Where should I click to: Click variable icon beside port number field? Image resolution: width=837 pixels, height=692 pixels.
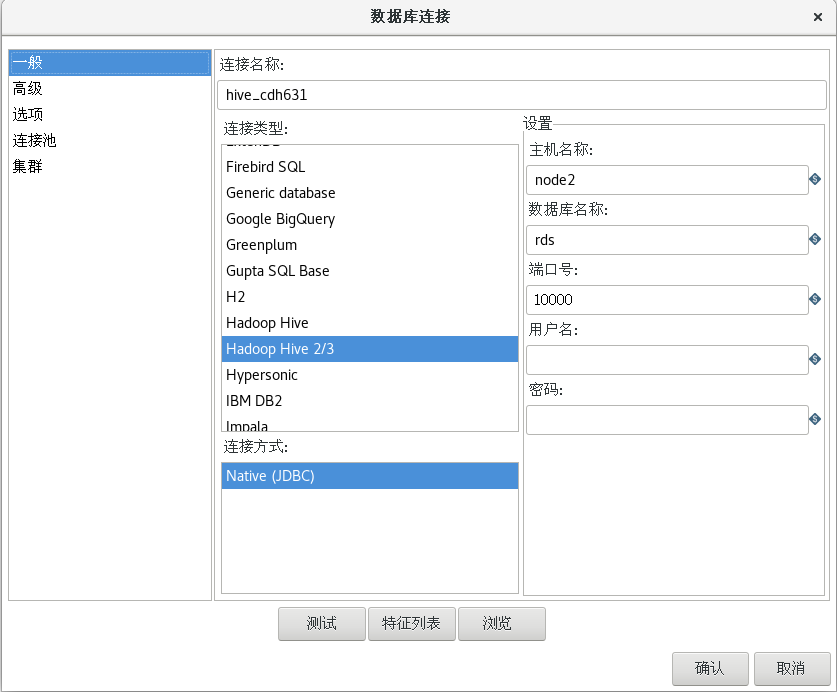point(815,299)
